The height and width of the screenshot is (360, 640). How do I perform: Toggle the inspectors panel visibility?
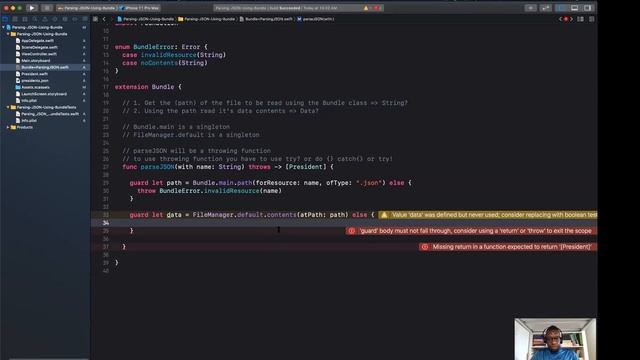588,8
